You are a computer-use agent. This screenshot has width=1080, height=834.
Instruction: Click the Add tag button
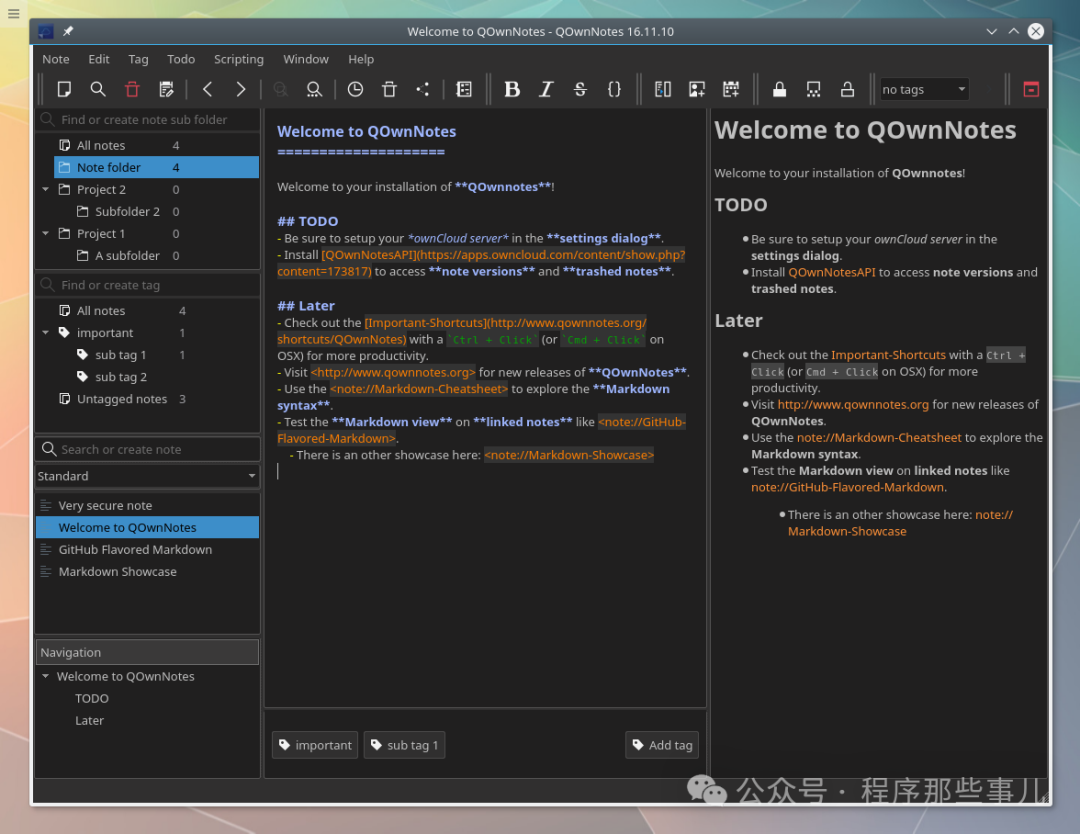click(x=662, y=745)
